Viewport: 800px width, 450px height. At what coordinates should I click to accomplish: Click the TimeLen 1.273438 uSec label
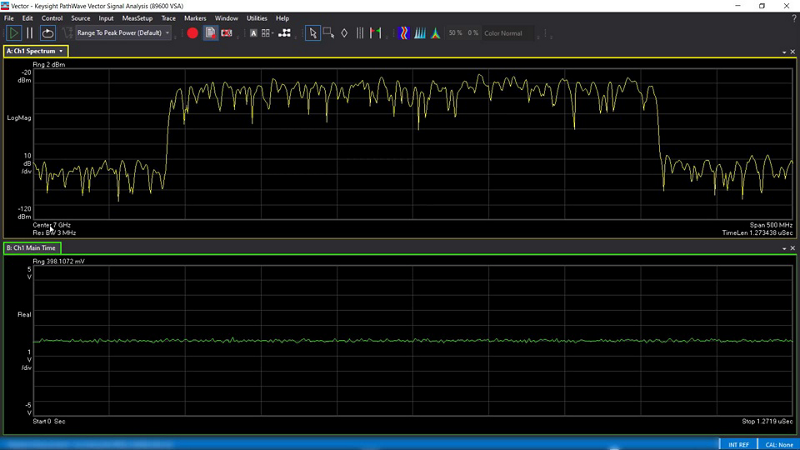[757, 233]
